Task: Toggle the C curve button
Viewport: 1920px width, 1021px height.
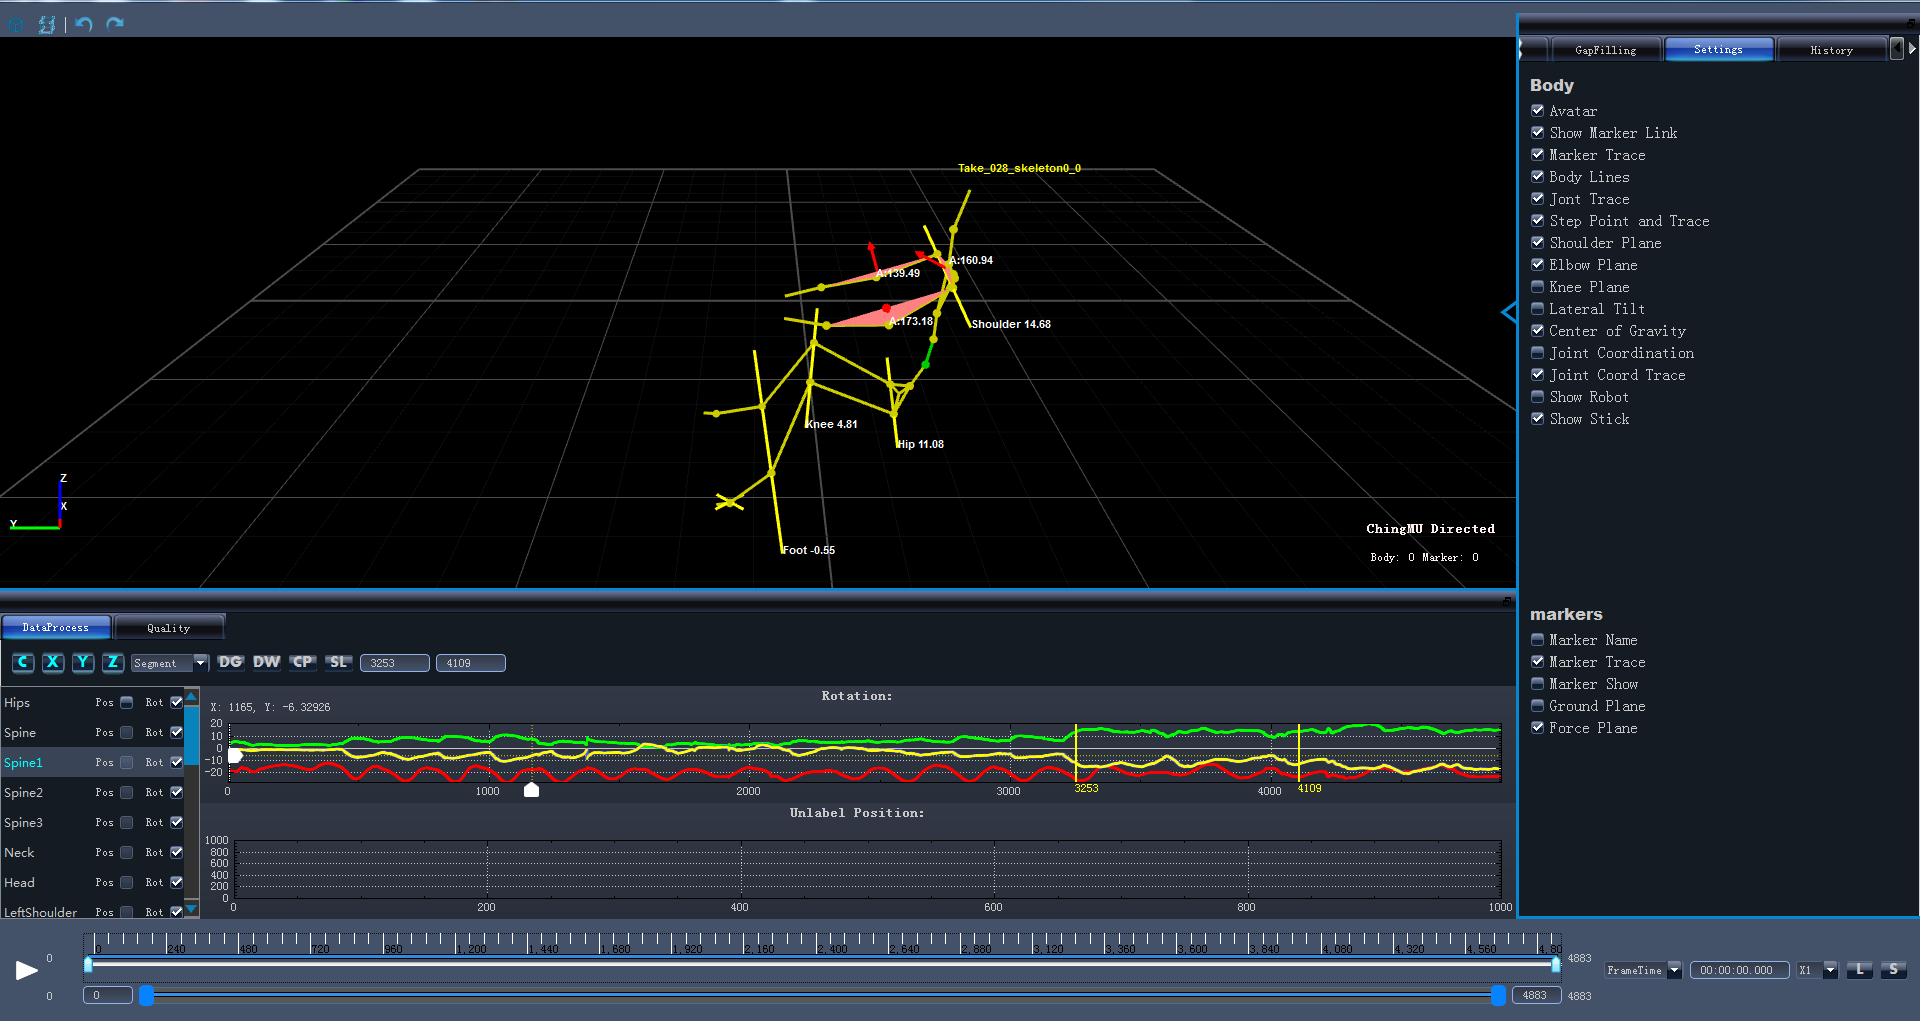Action: 24,662
